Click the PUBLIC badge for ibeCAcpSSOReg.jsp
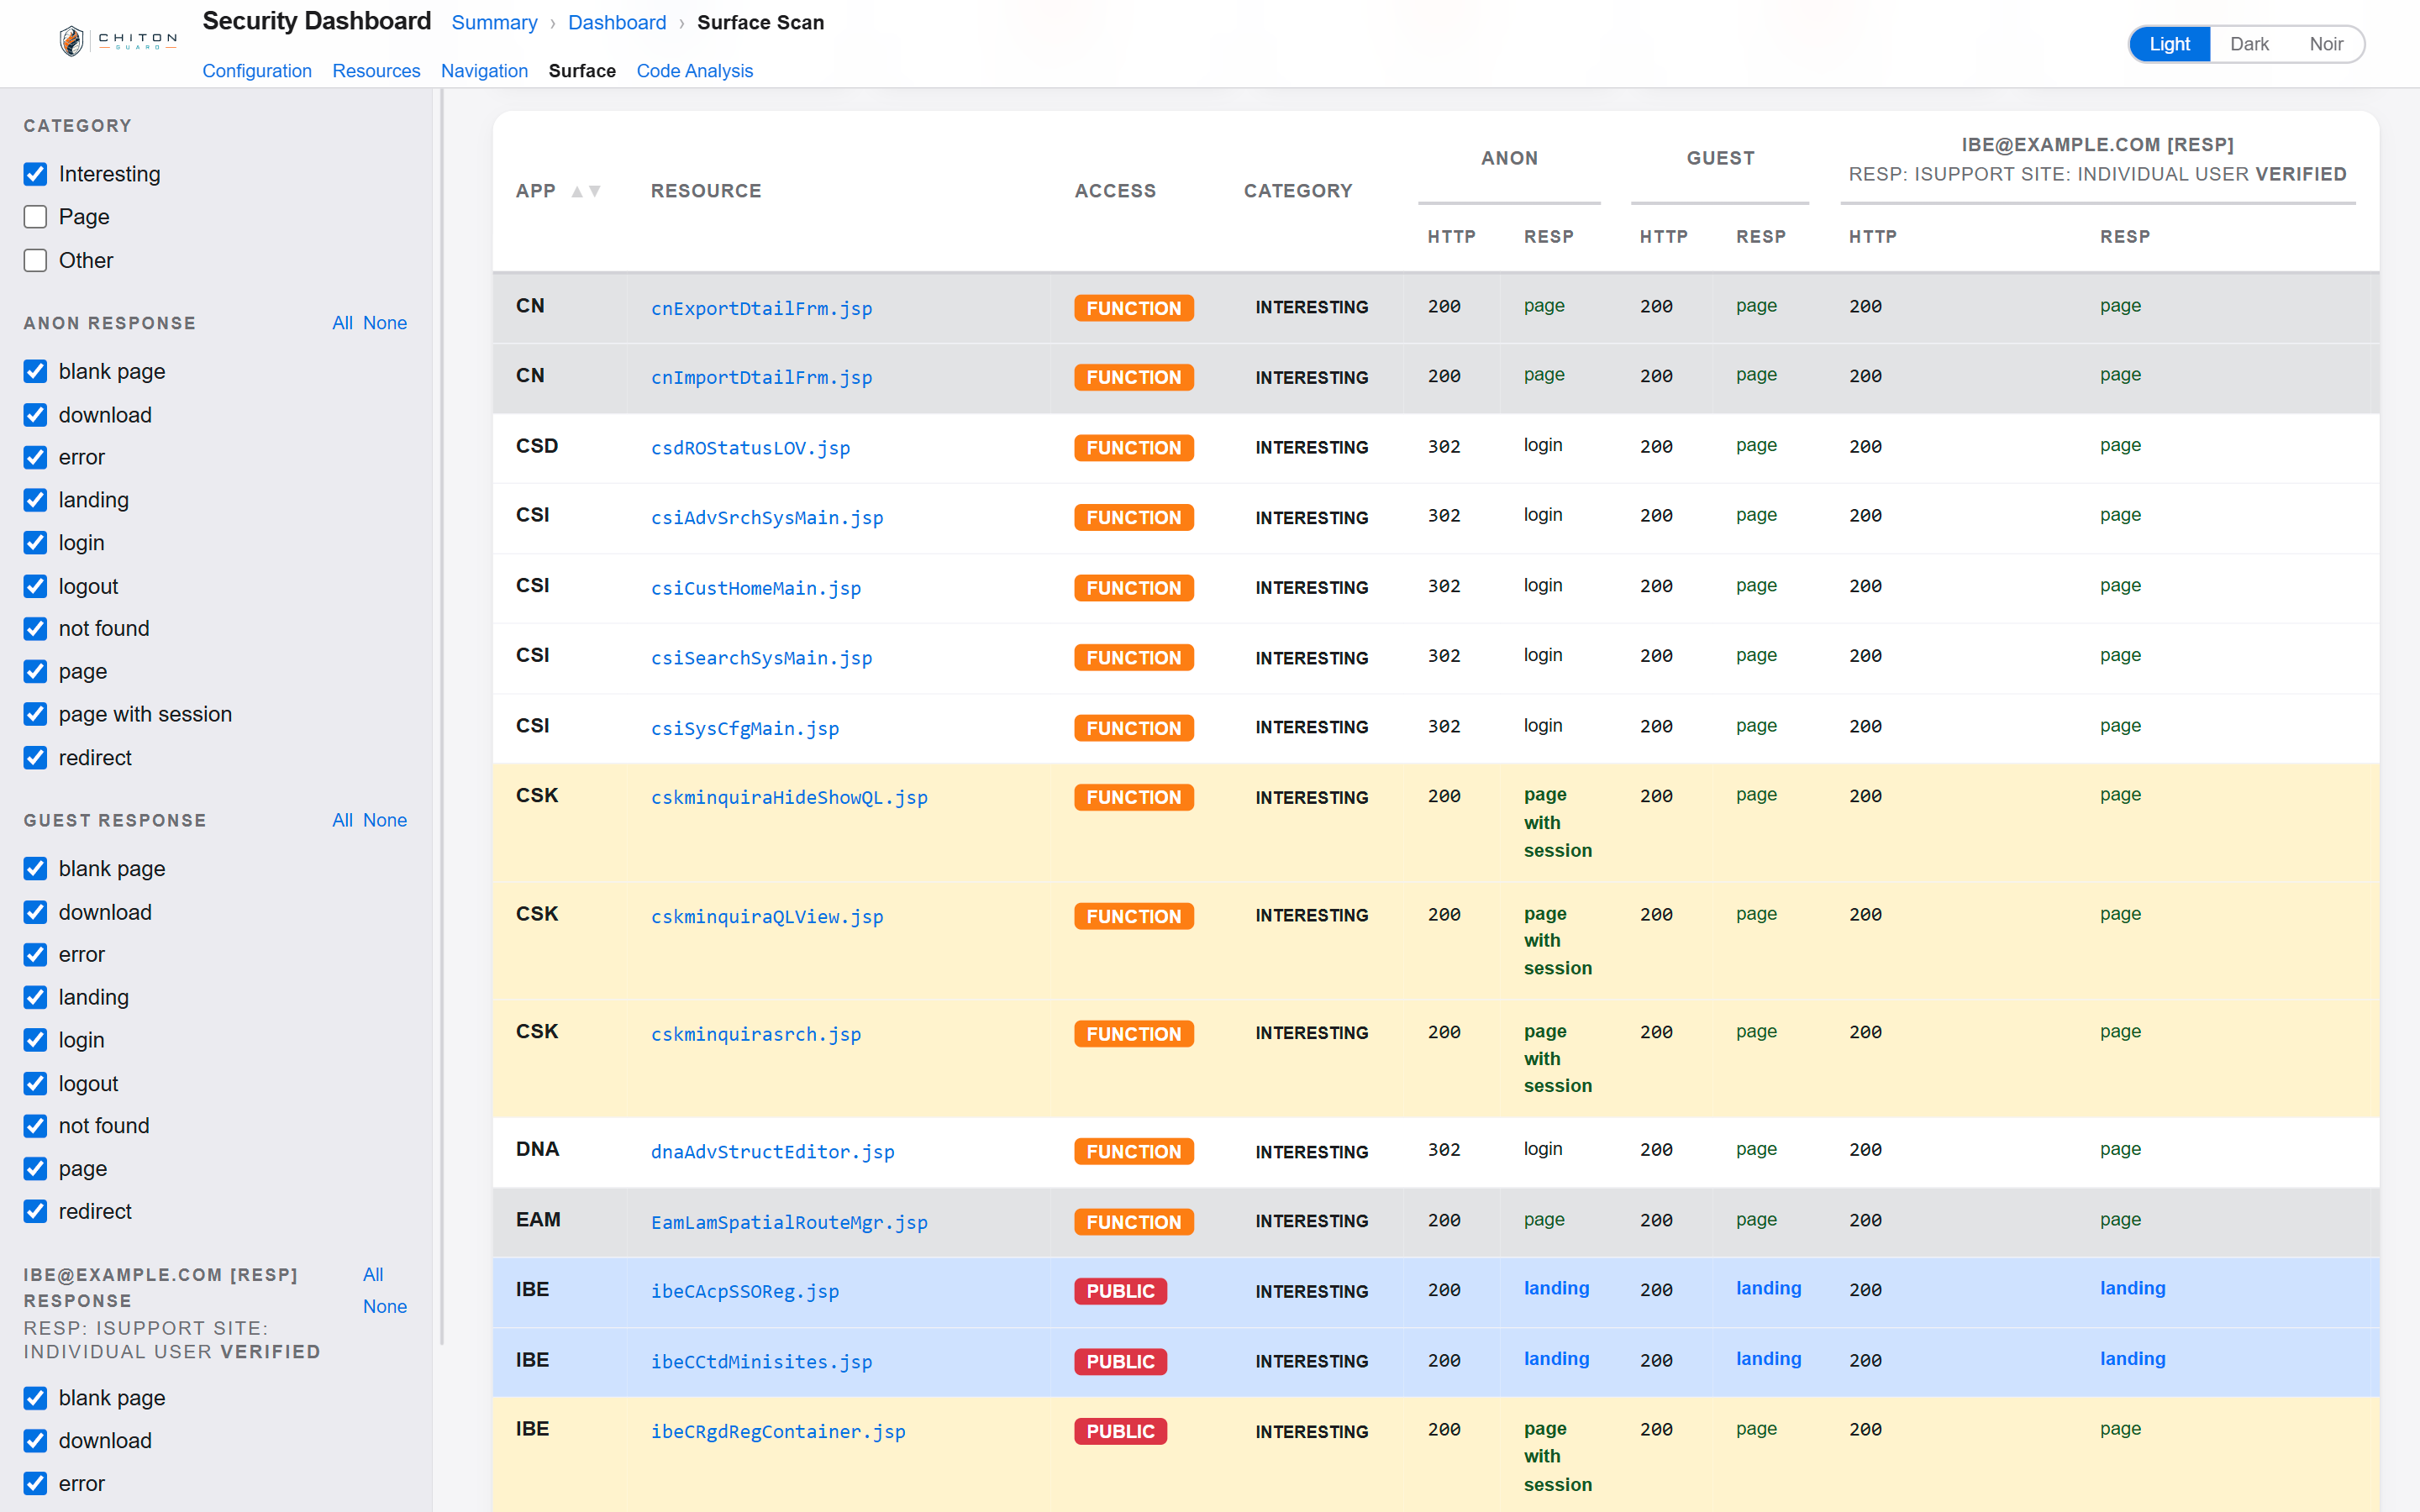Screen dimensions: 2420x1512 click(x=1120, y=1291)
